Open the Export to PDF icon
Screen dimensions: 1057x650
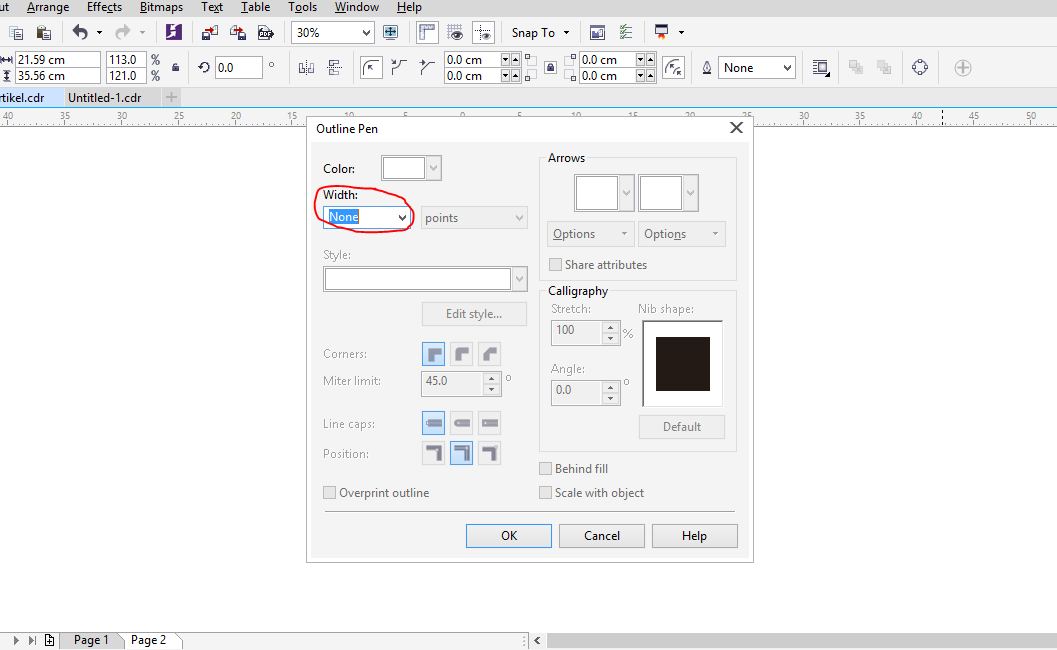(x=265, y=32)
